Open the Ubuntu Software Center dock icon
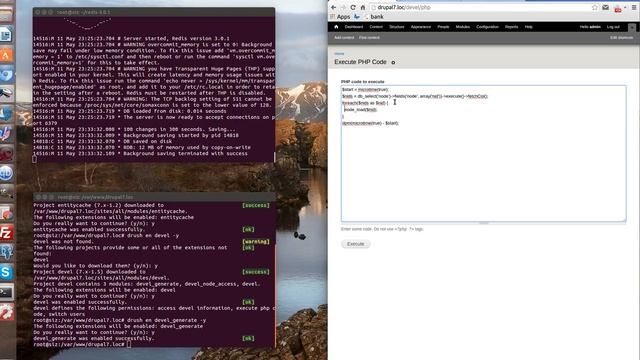This screenshot has width=640, height=360. click(7, 55)
